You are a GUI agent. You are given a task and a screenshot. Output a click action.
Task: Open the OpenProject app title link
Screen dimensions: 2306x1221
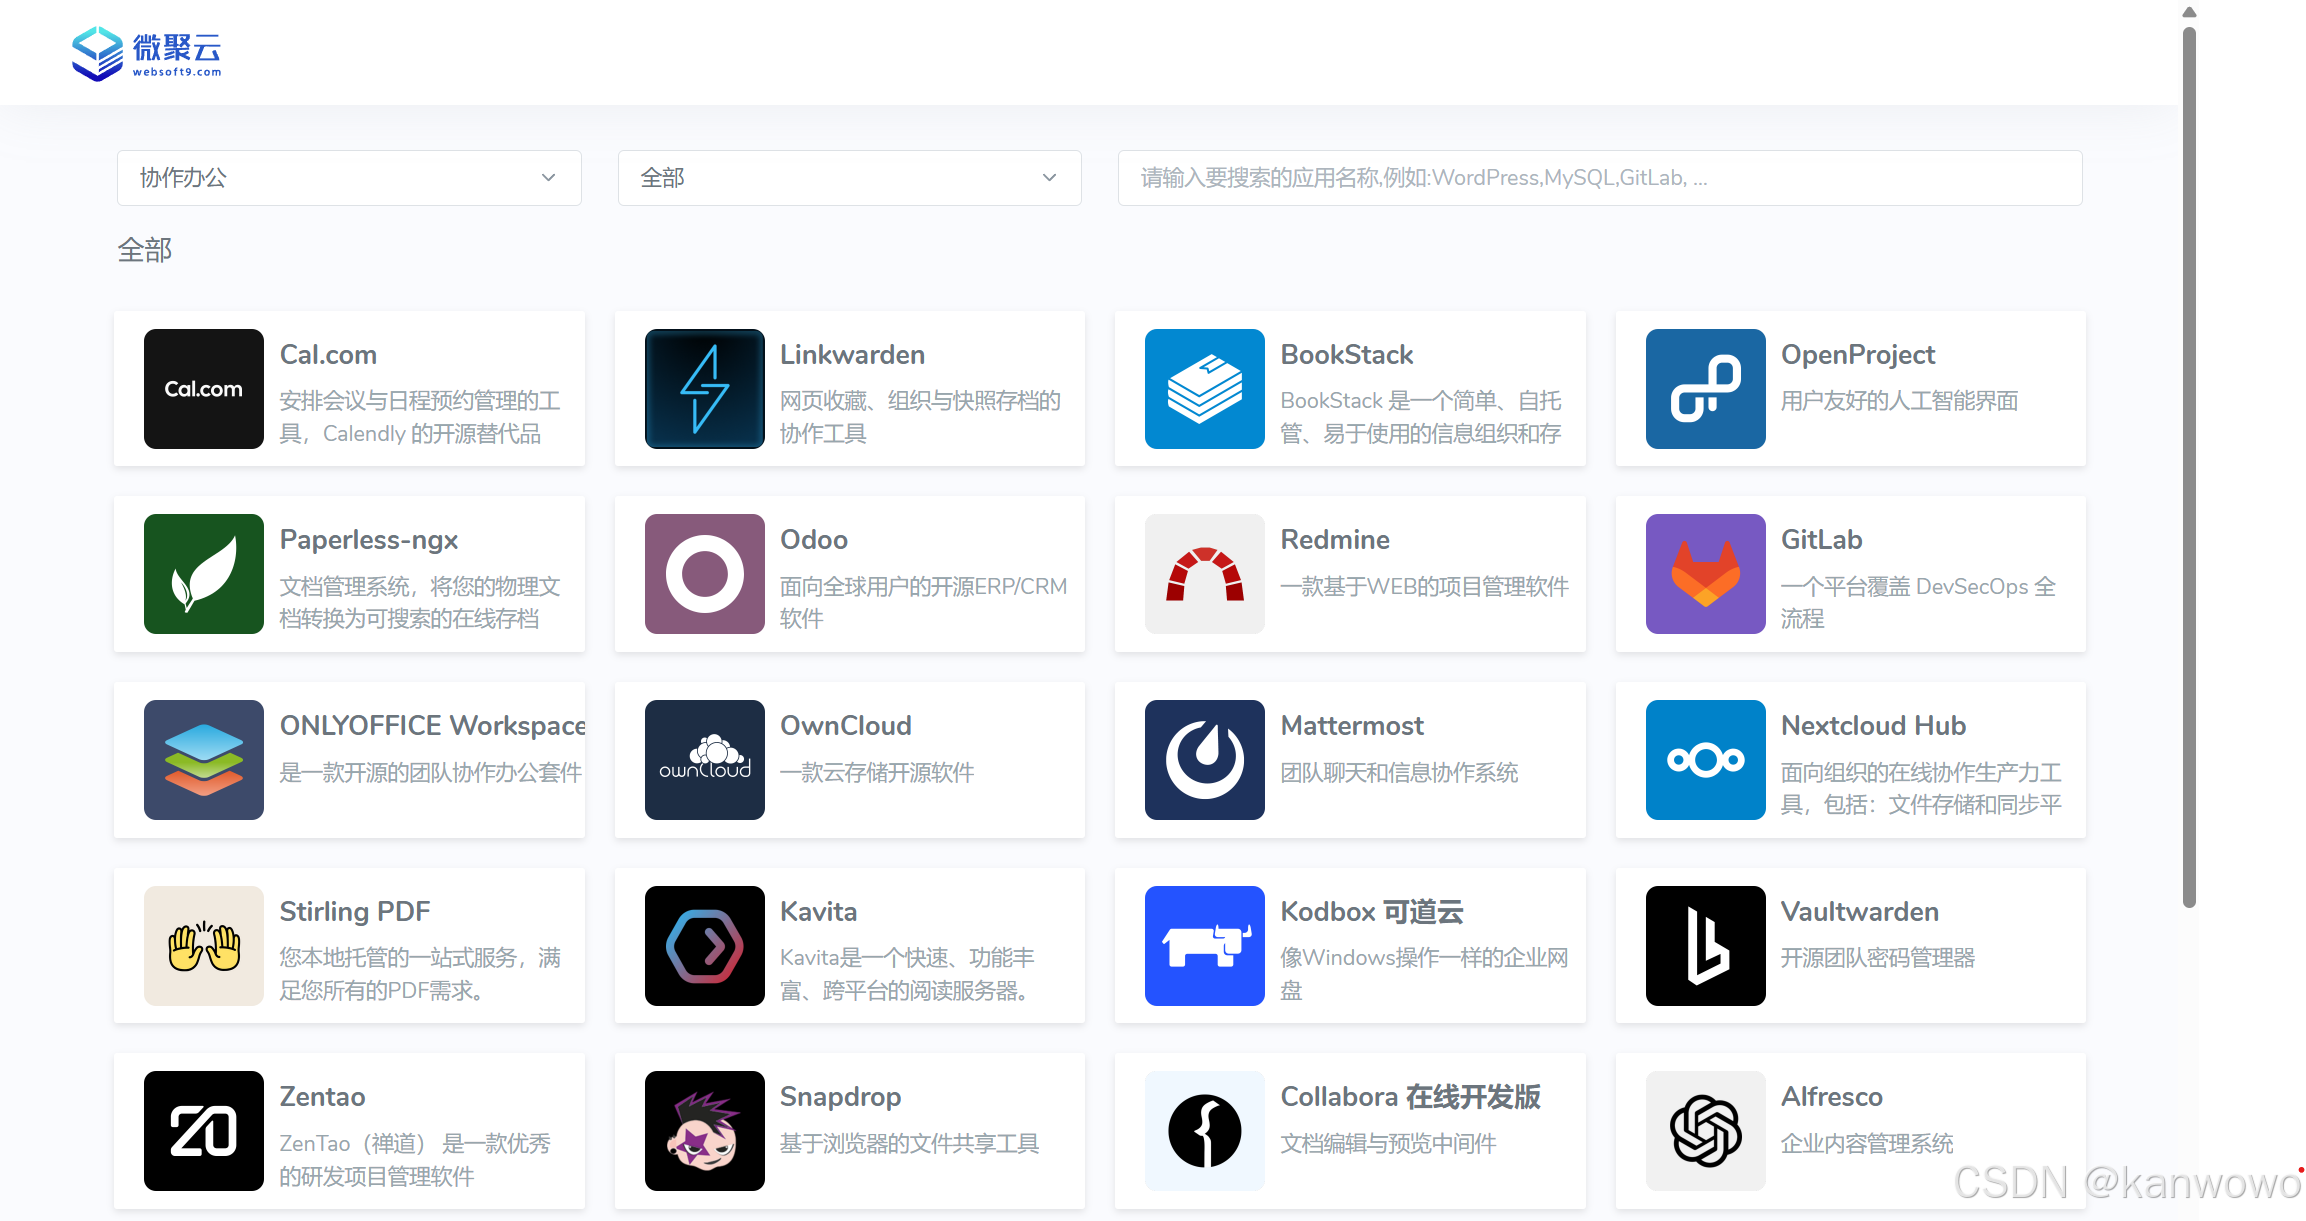click(1857, 355)
